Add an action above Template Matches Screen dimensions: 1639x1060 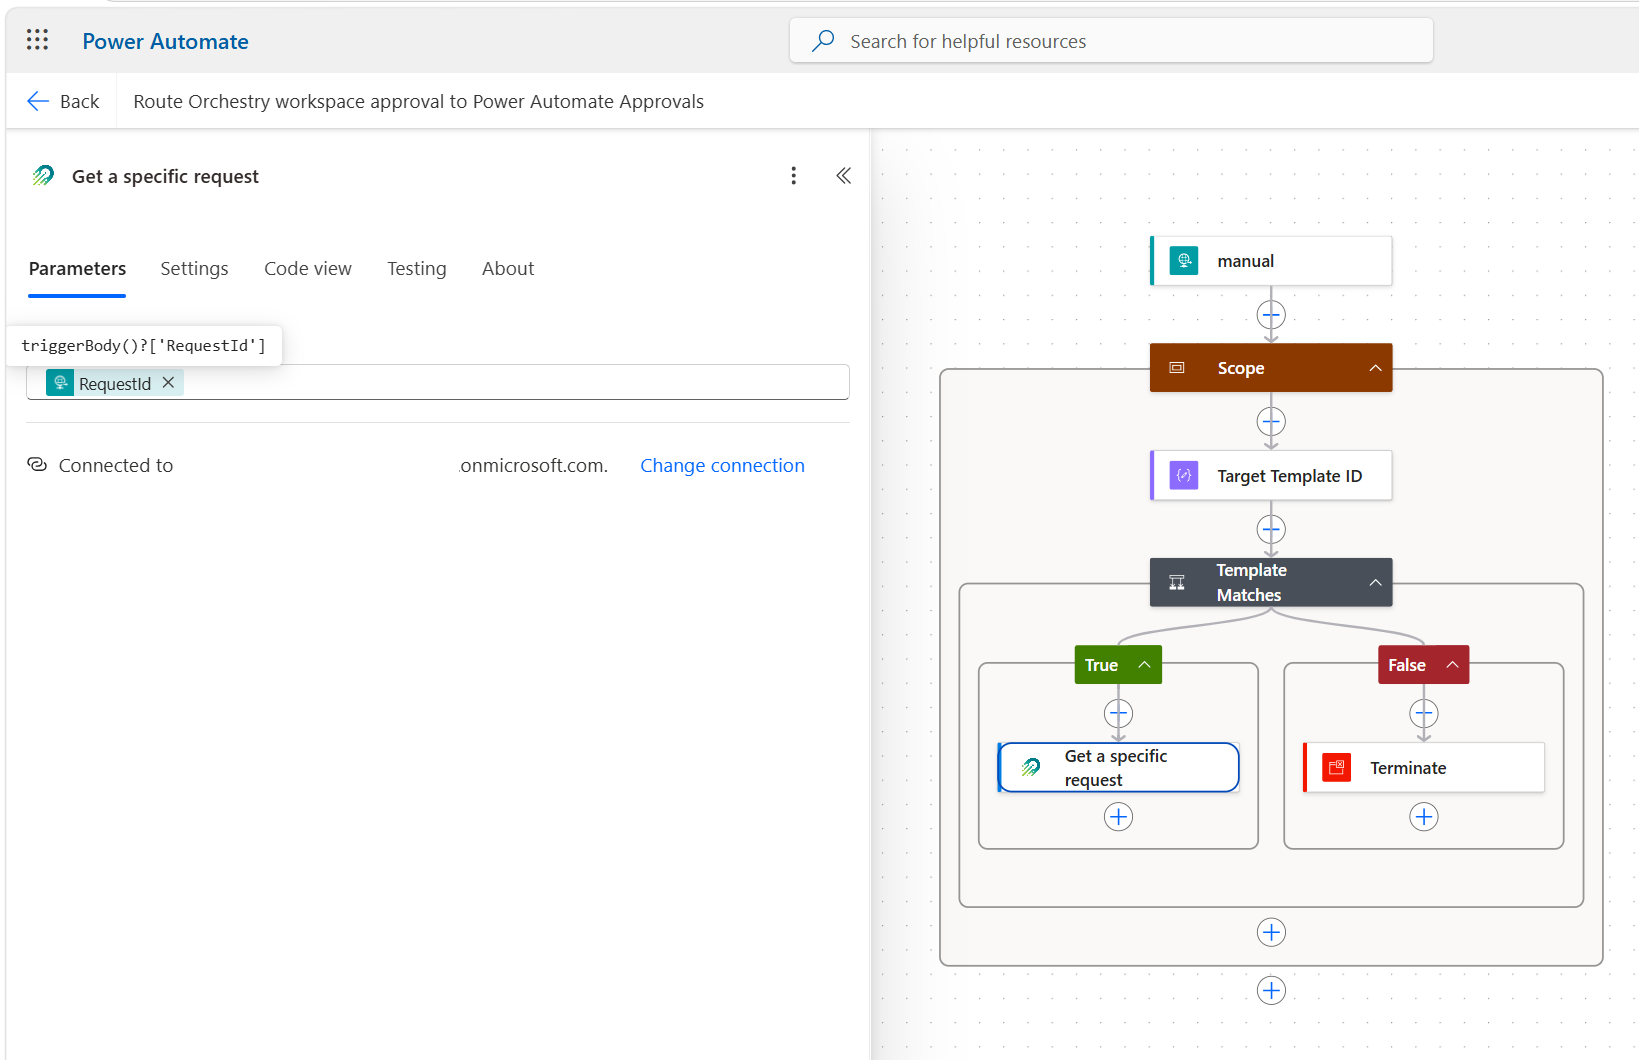click(1271, 529)
